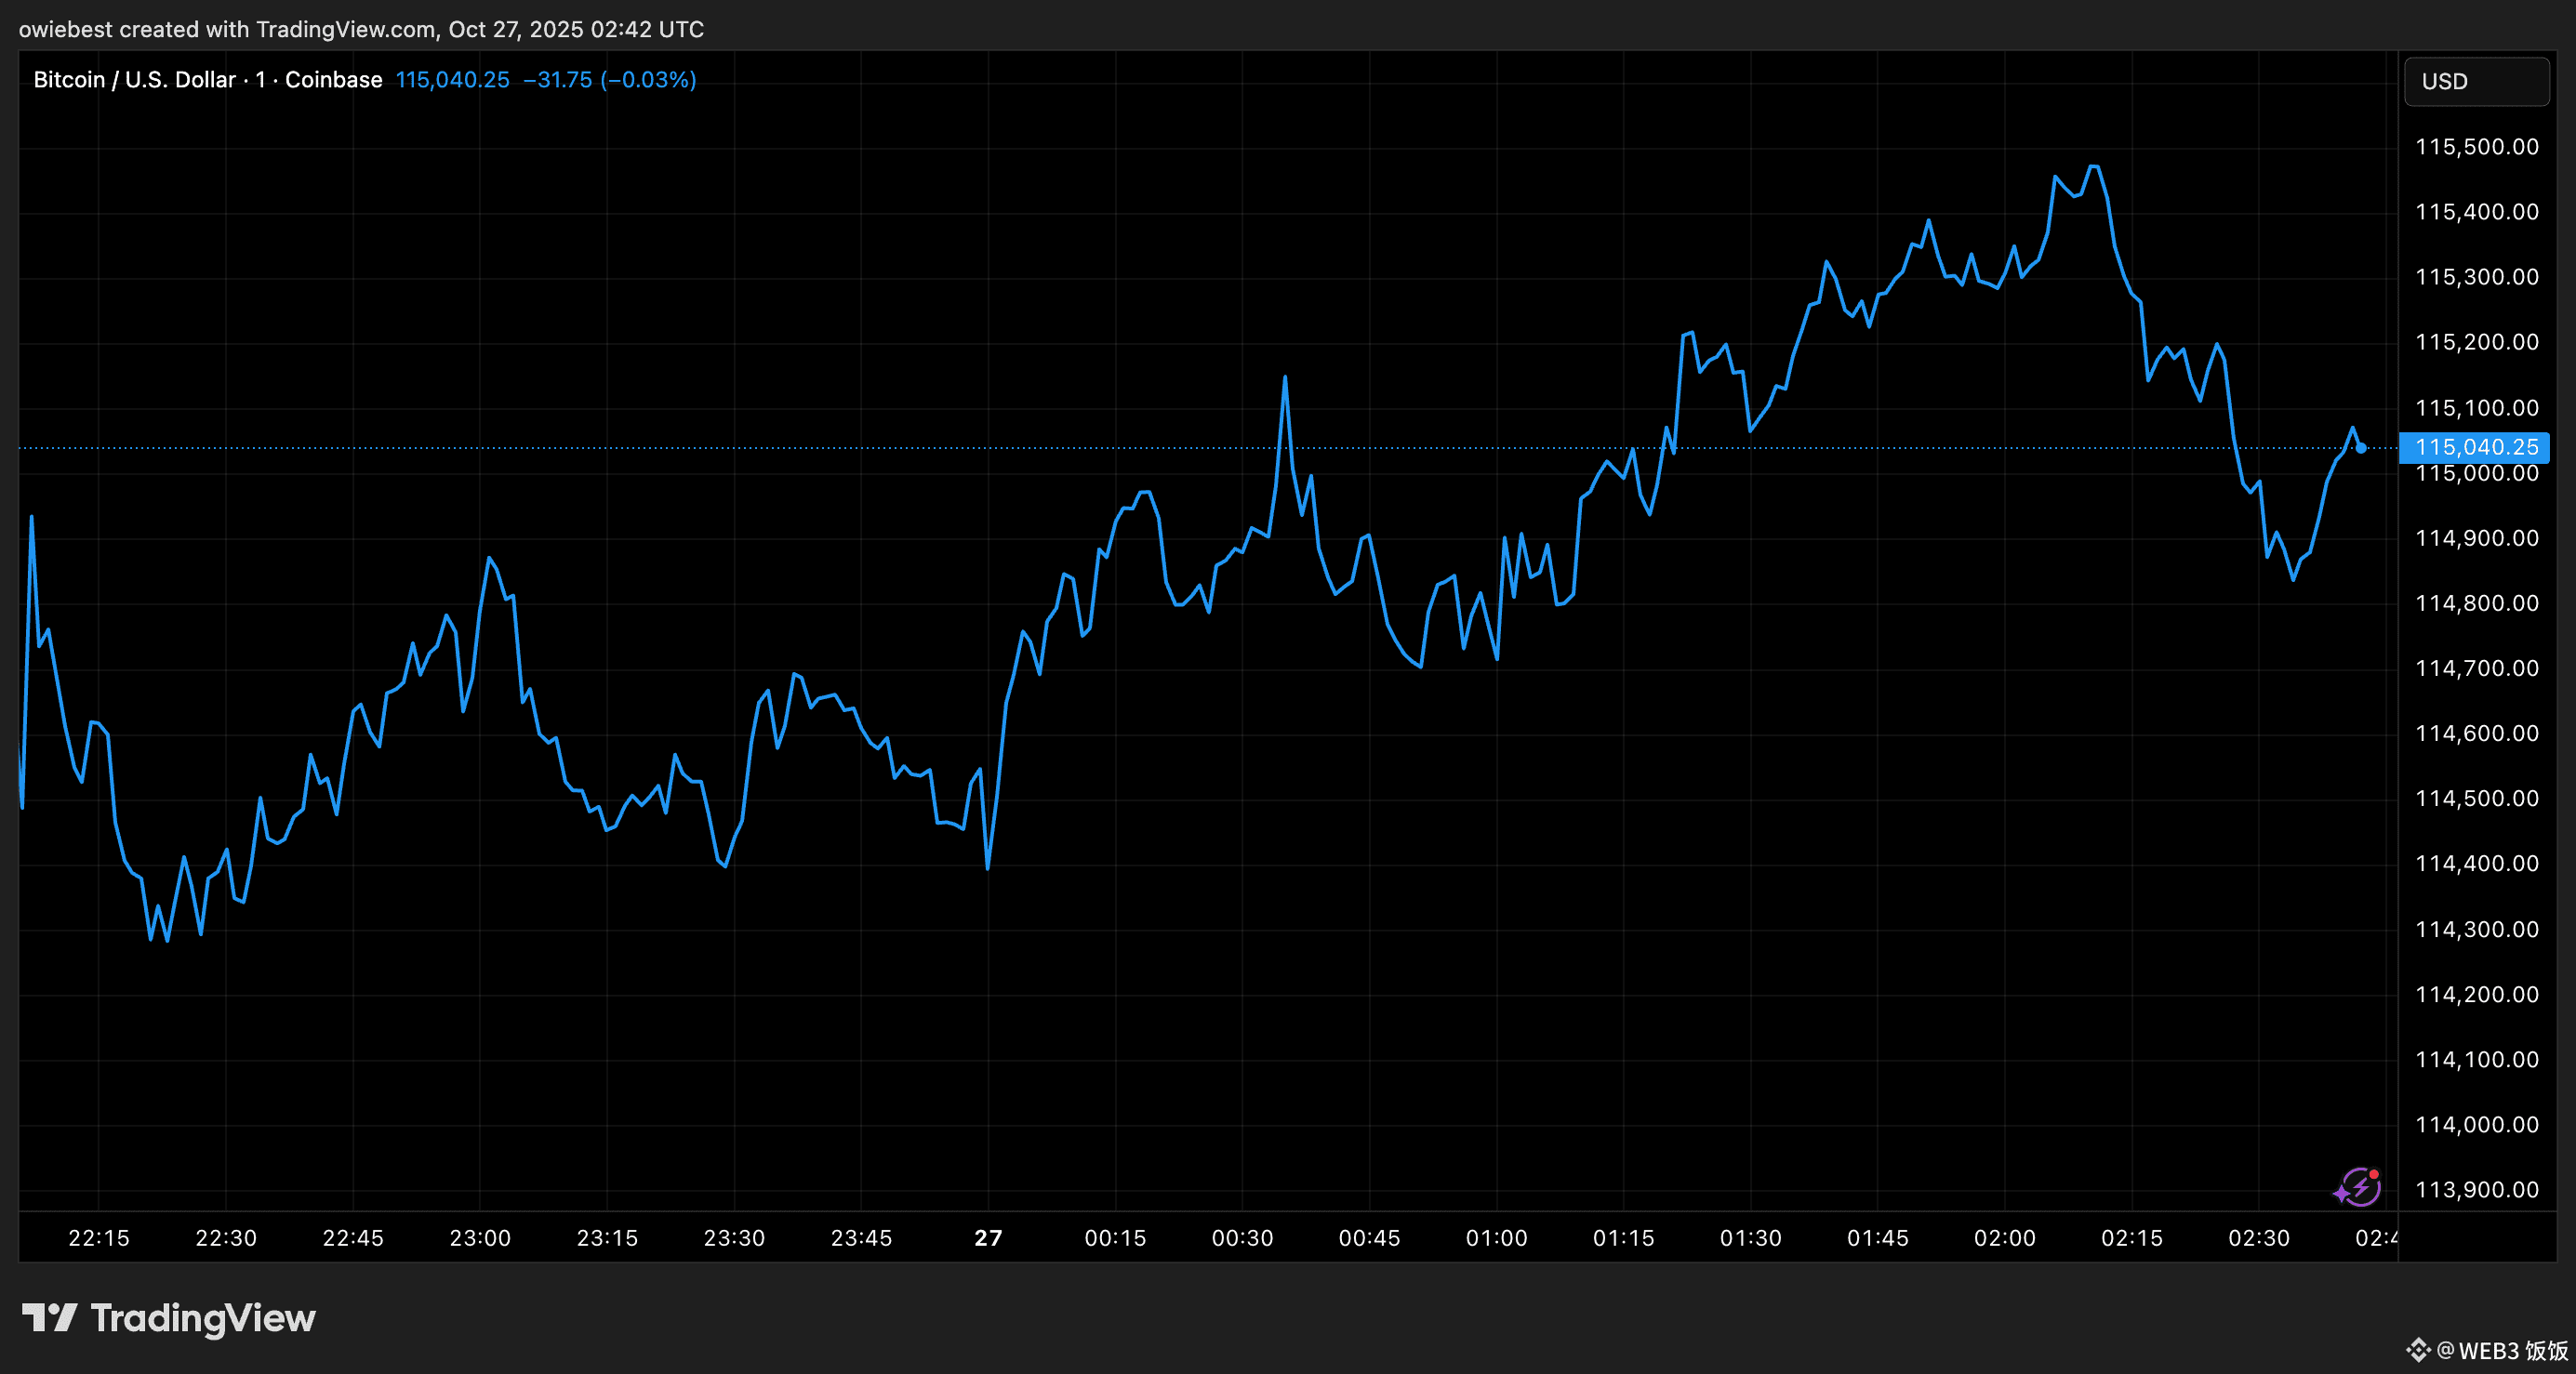
Task: Click the Binance watermark diamond icon
Action: (x=2418, y=1350)
